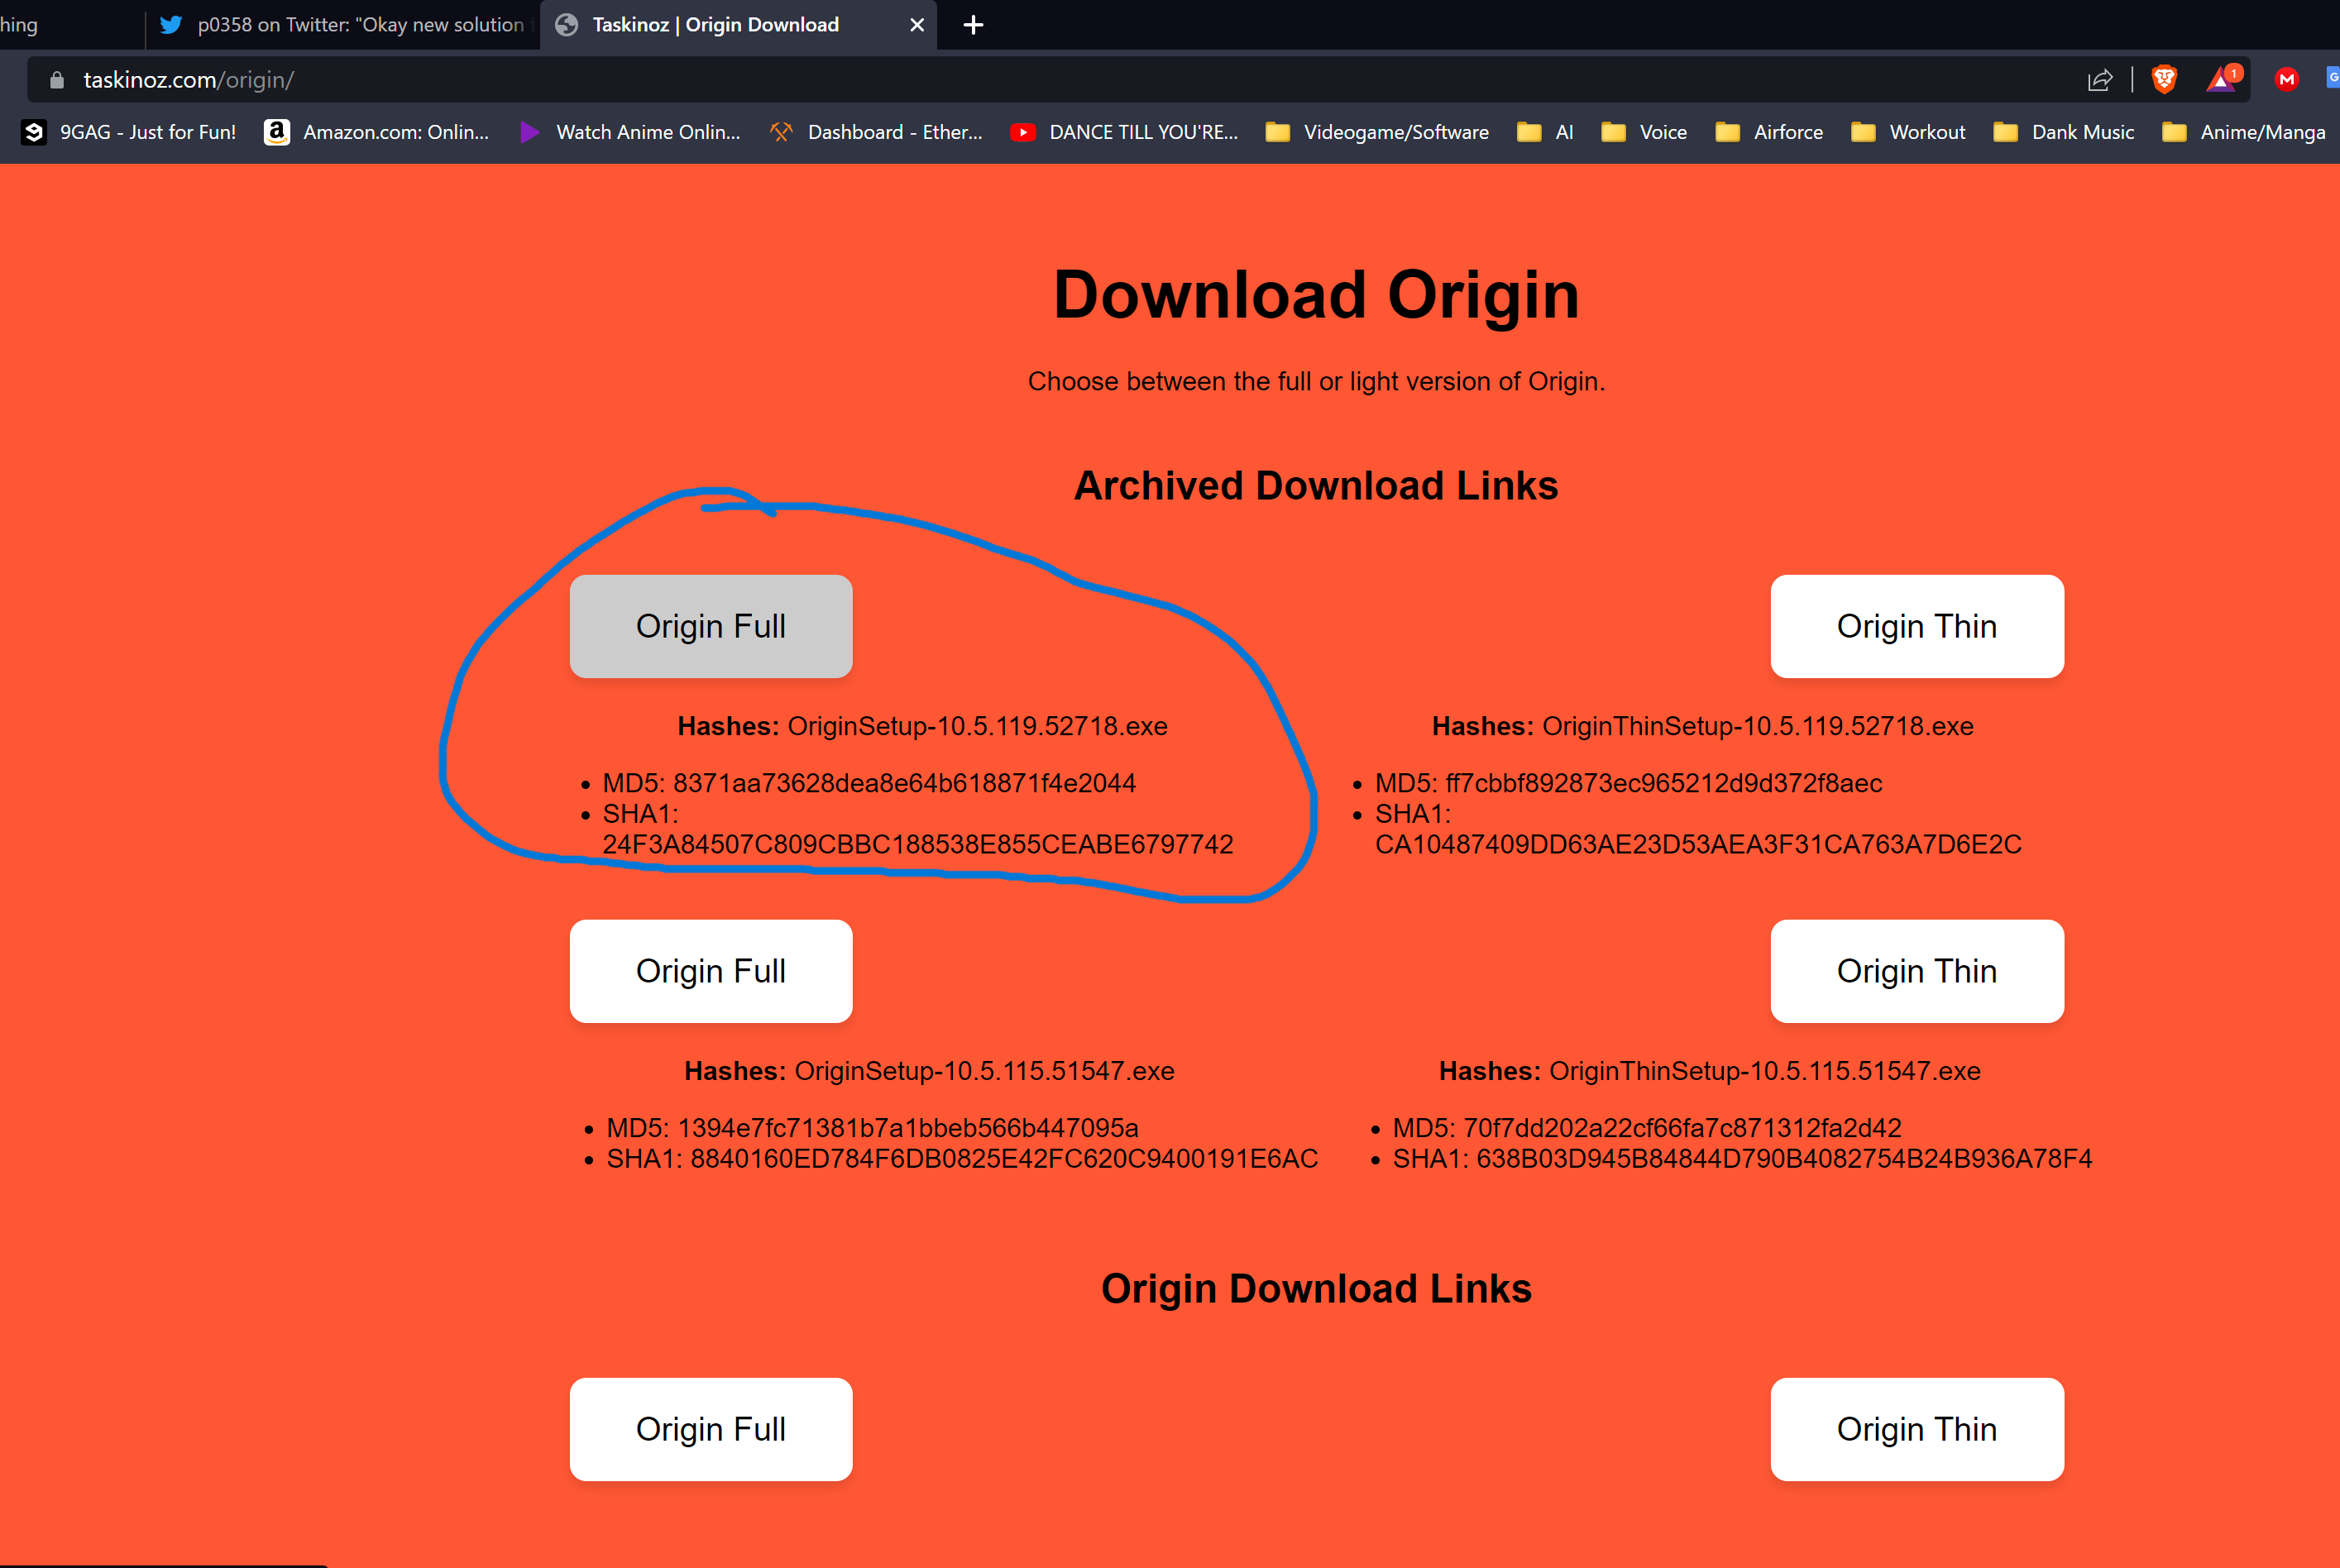Close the Taskinoz Origin Download tab
The height and width of the screenshot is (1568, 2340).
click(x=917, y=25)
